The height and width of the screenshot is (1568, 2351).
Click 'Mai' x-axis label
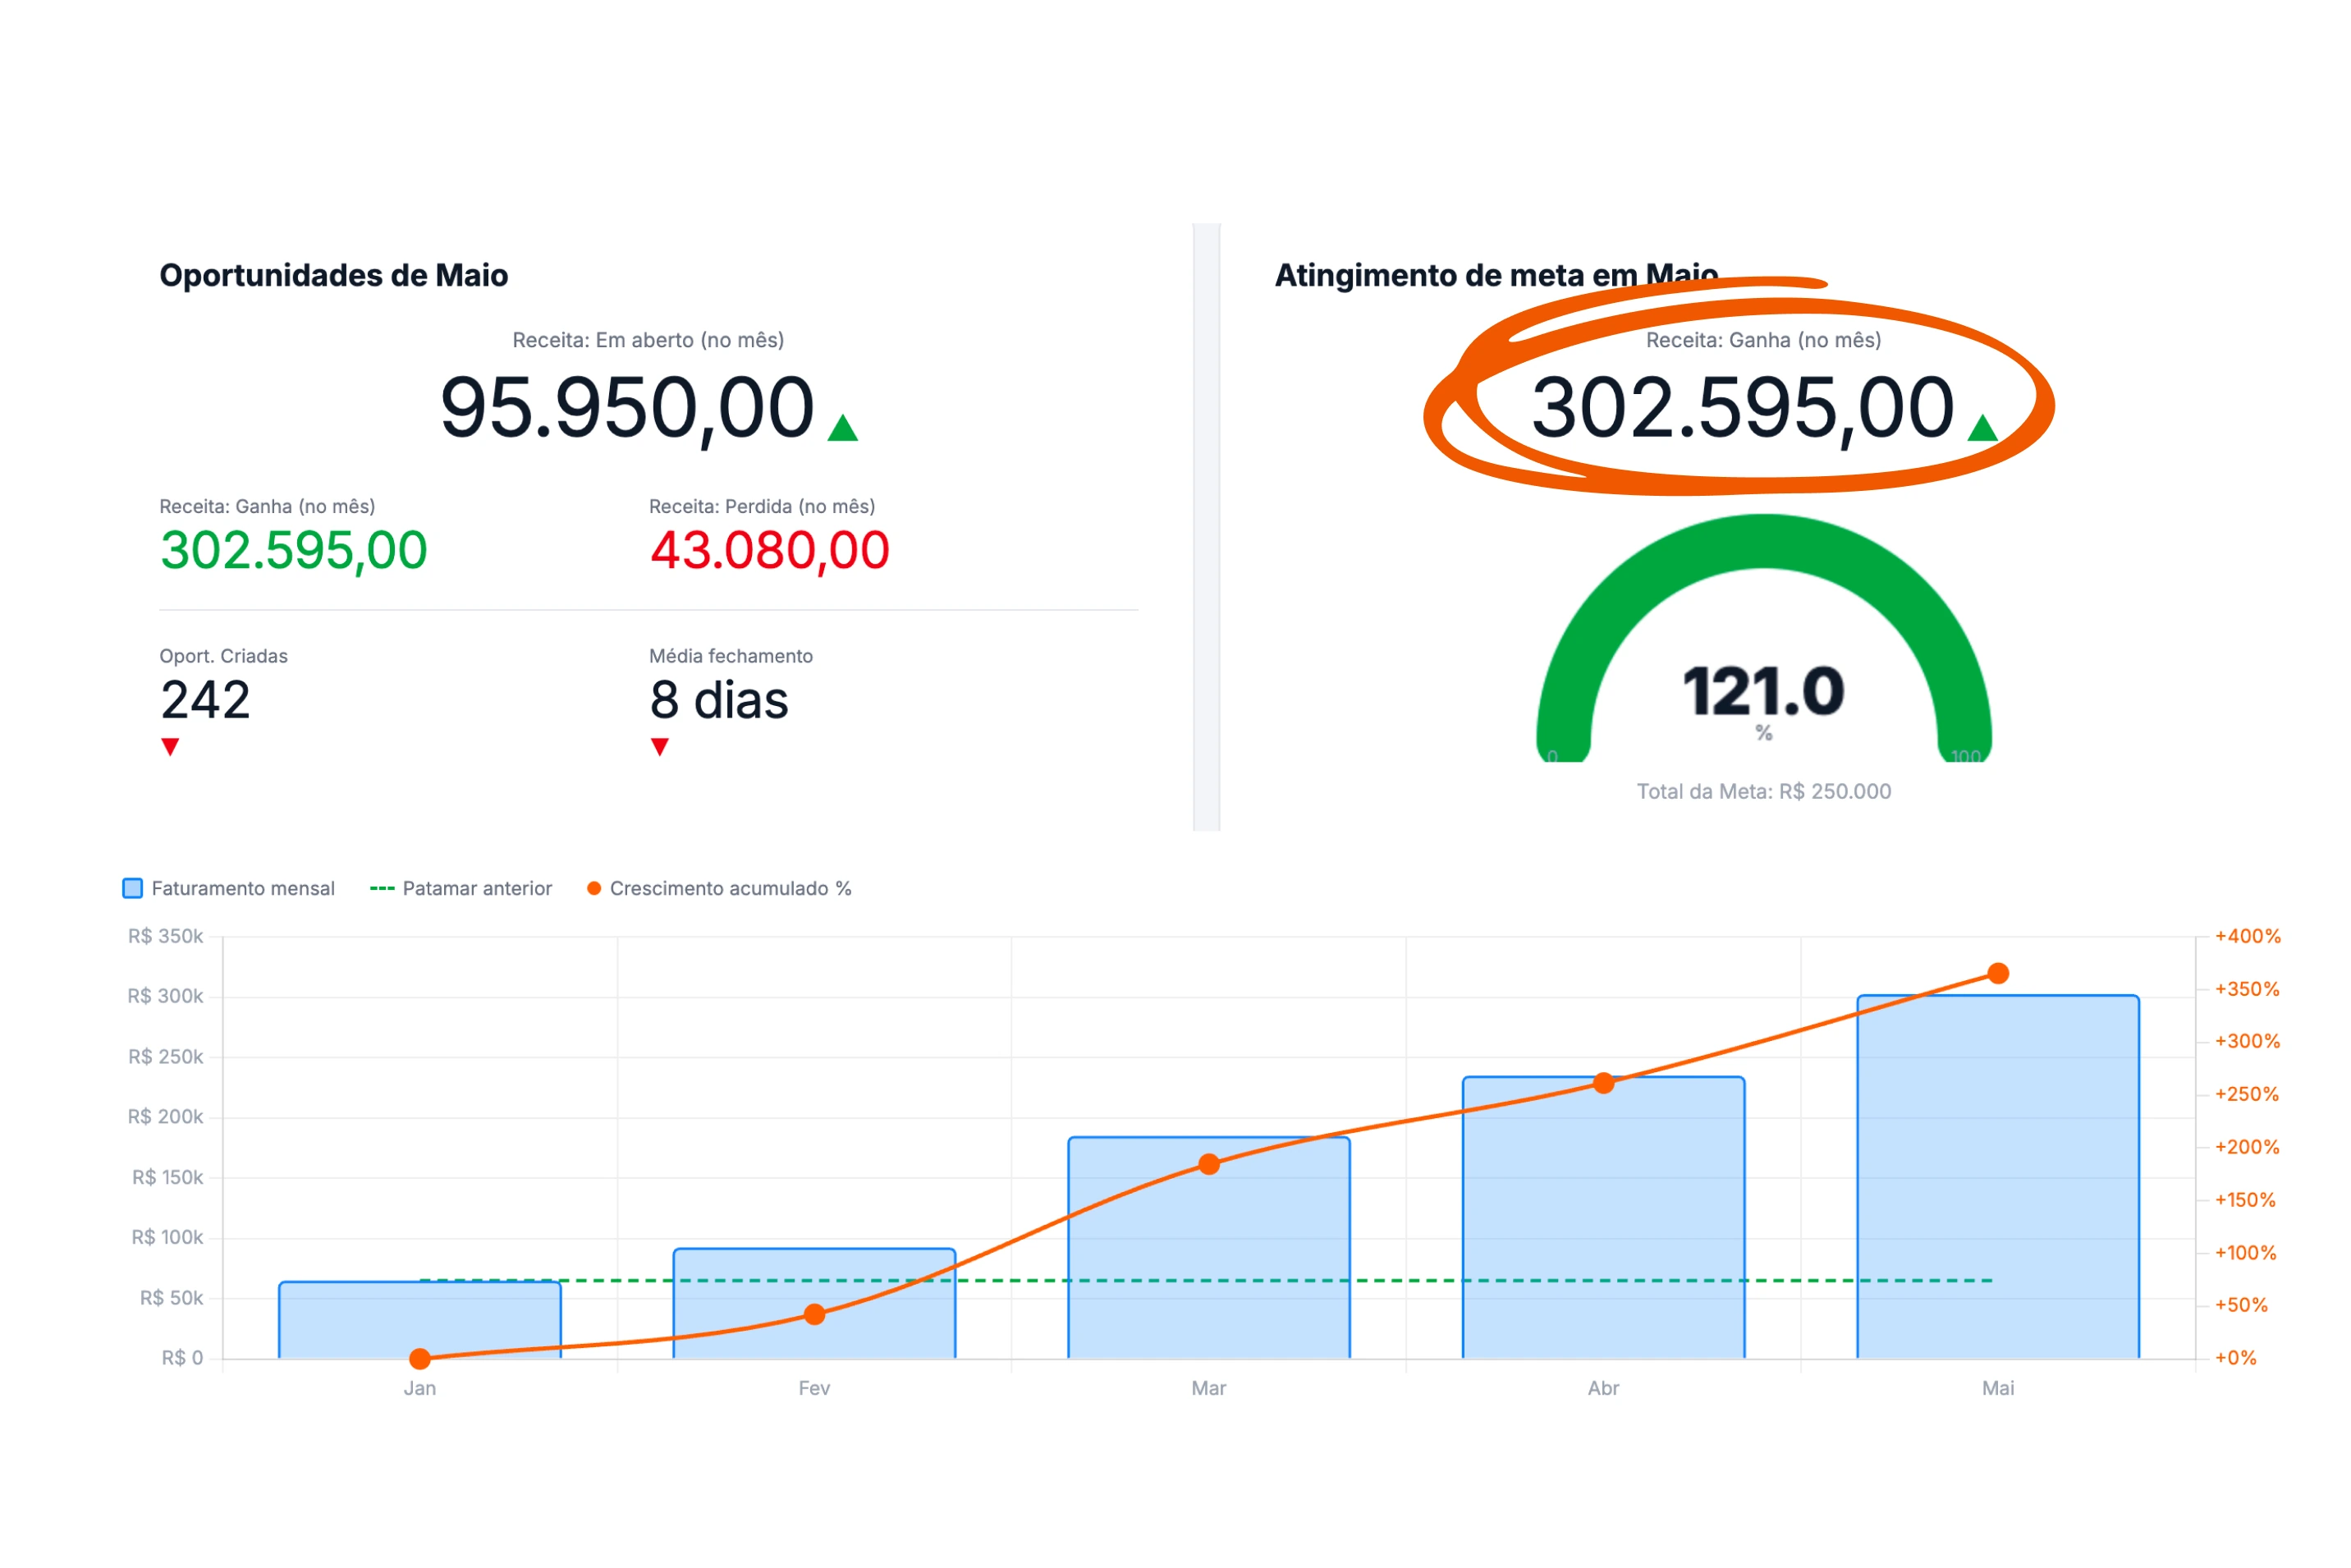pos(1997,1388)
